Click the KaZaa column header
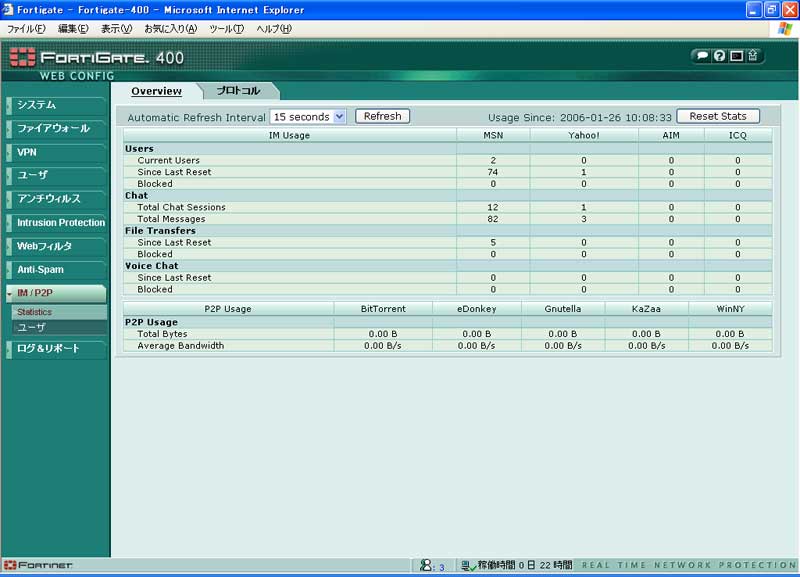Screen dimensions: 800x577 [646, 309]
